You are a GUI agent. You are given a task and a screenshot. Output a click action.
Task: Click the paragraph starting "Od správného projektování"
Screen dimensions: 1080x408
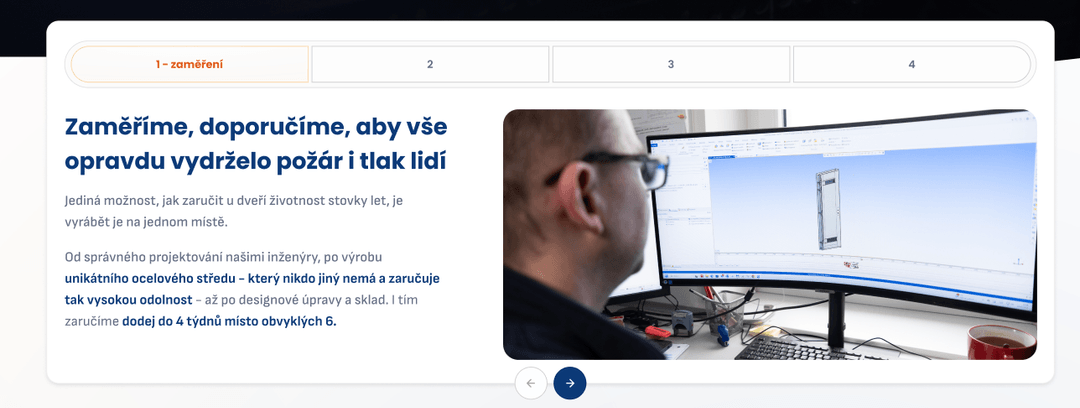pyautogui.click(x=230, y=256)
